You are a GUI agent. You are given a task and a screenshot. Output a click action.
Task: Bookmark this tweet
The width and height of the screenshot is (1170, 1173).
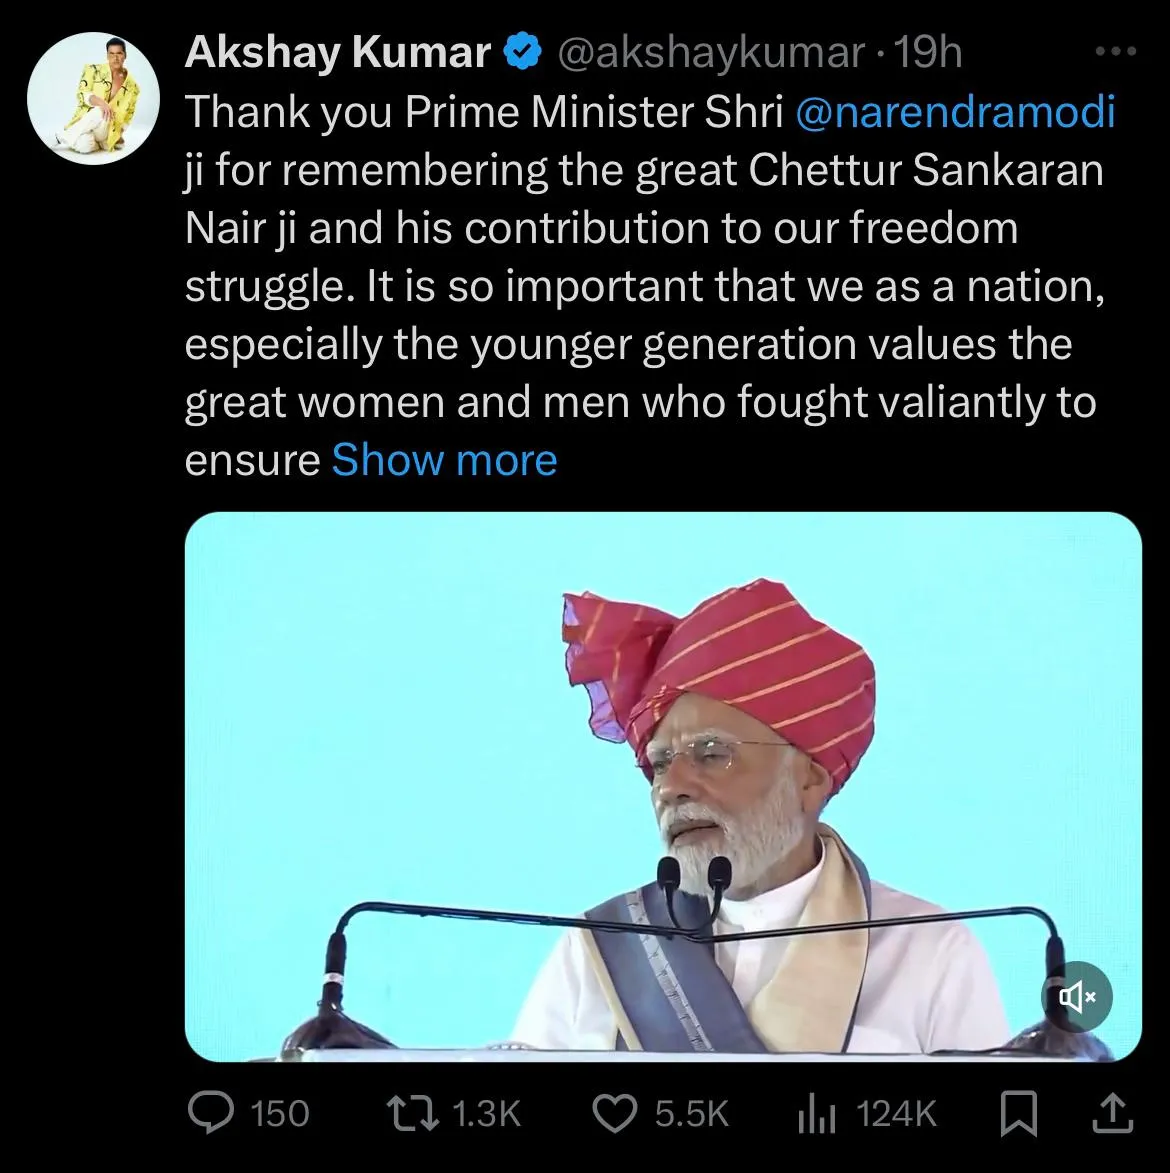(x=1019, y=1113)
